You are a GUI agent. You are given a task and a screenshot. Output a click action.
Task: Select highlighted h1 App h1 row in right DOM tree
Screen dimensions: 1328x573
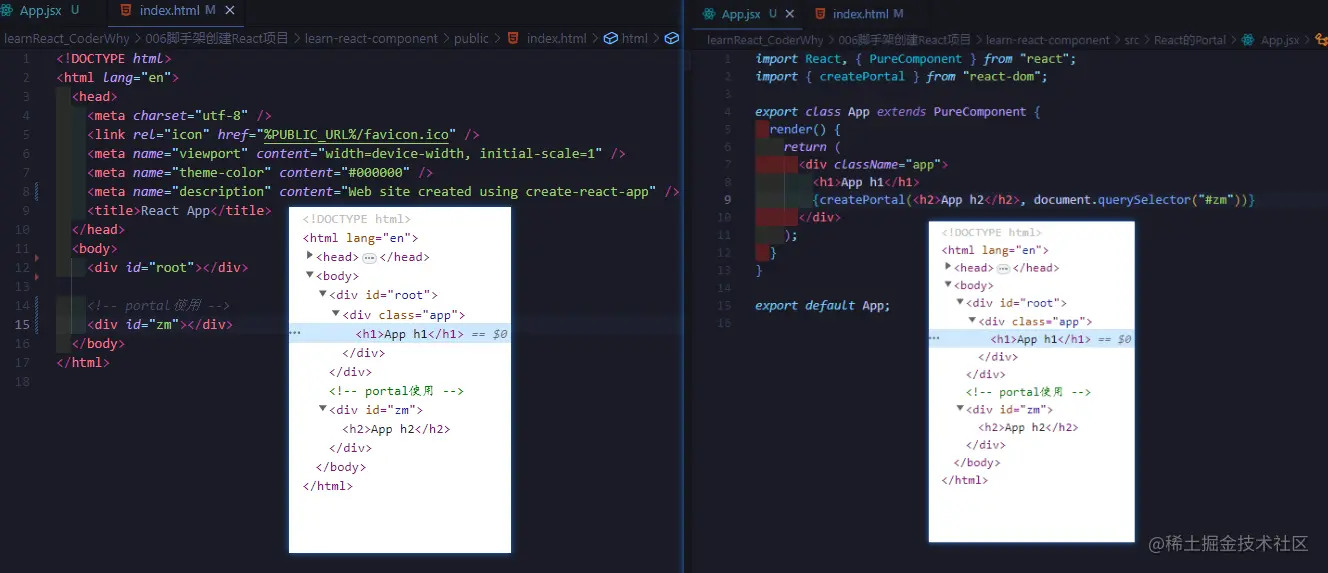[1032, 339]
